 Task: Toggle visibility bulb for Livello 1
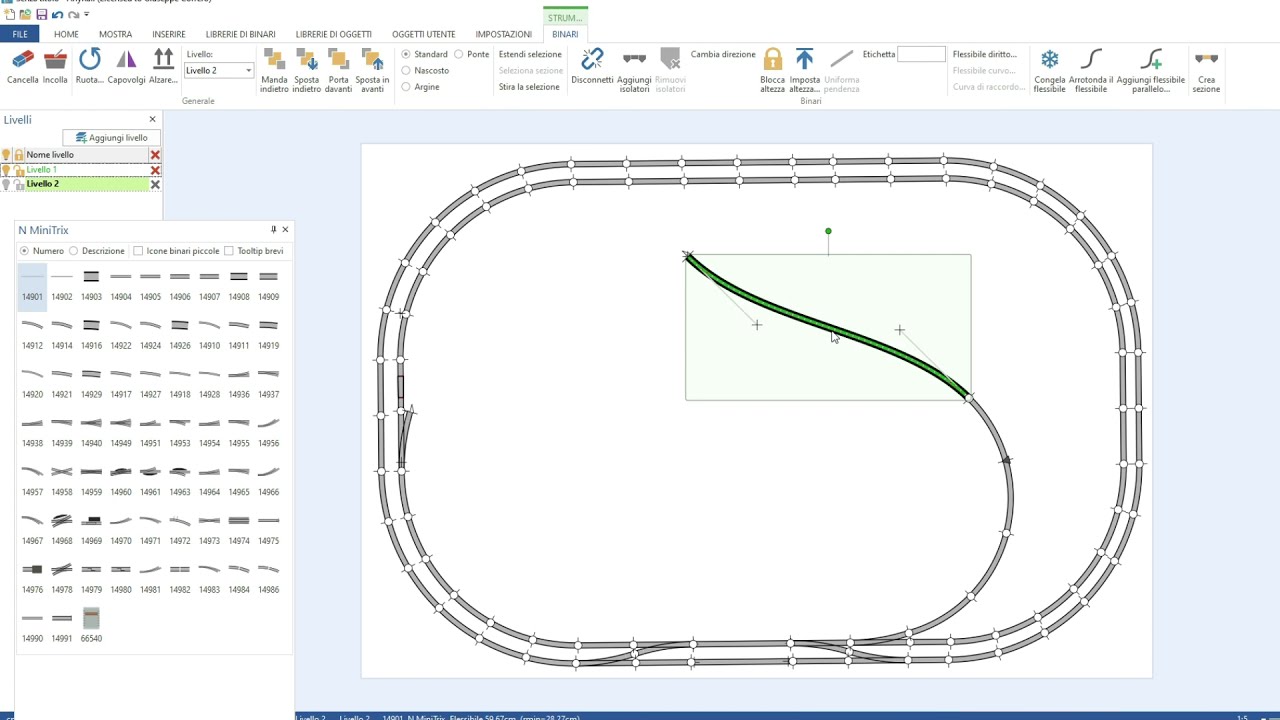point(6,170)
